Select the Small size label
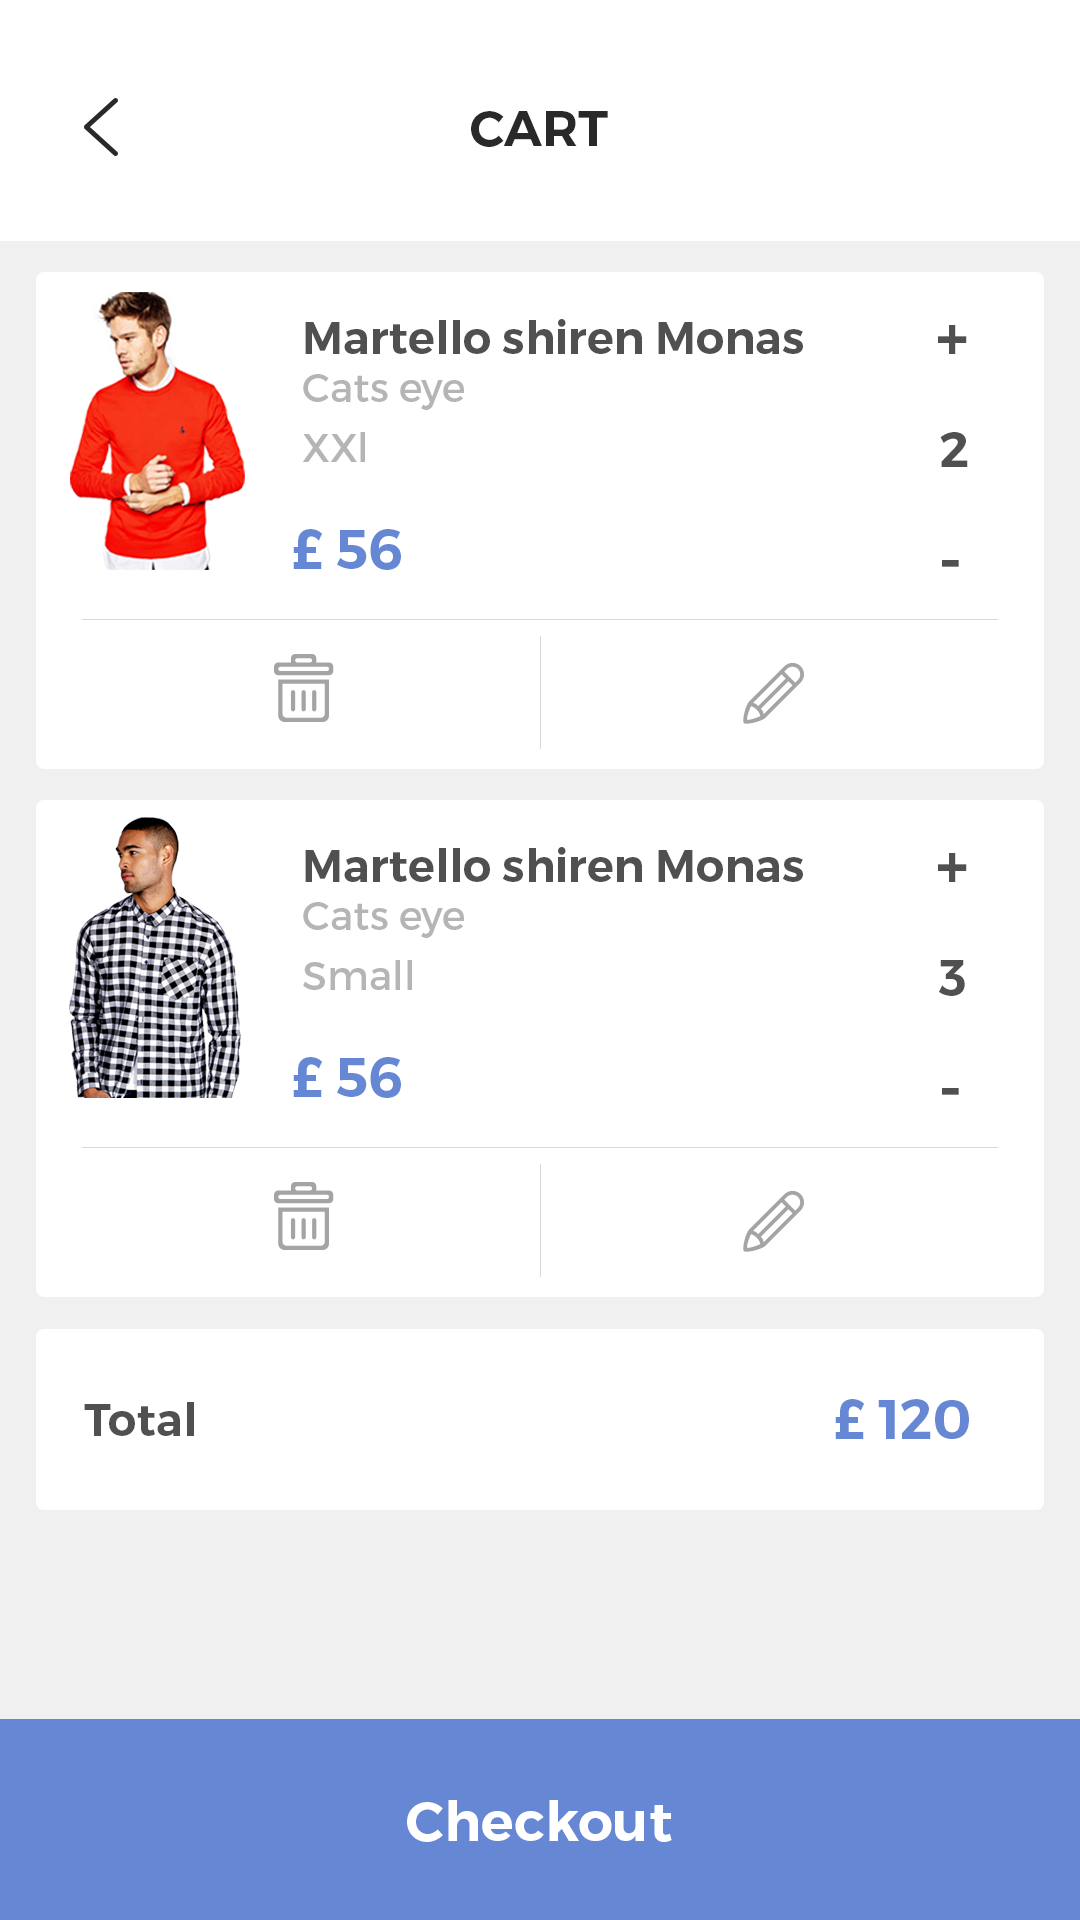This screenshot has width=1080, height=1920. click(358, 976)
